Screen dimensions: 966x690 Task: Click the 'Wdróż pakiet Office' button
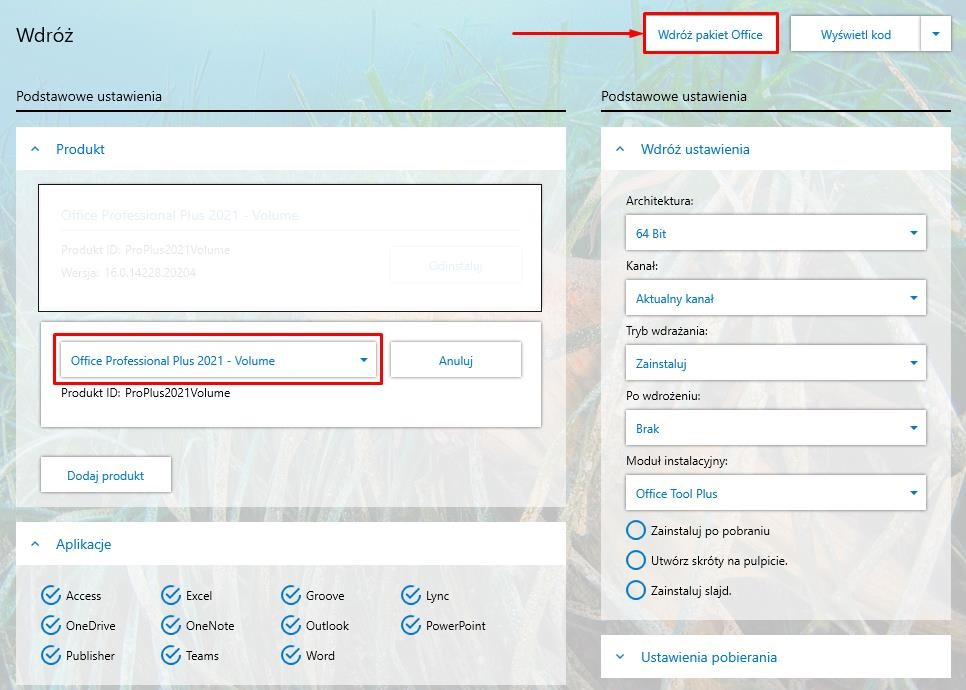tap(710, 34)
